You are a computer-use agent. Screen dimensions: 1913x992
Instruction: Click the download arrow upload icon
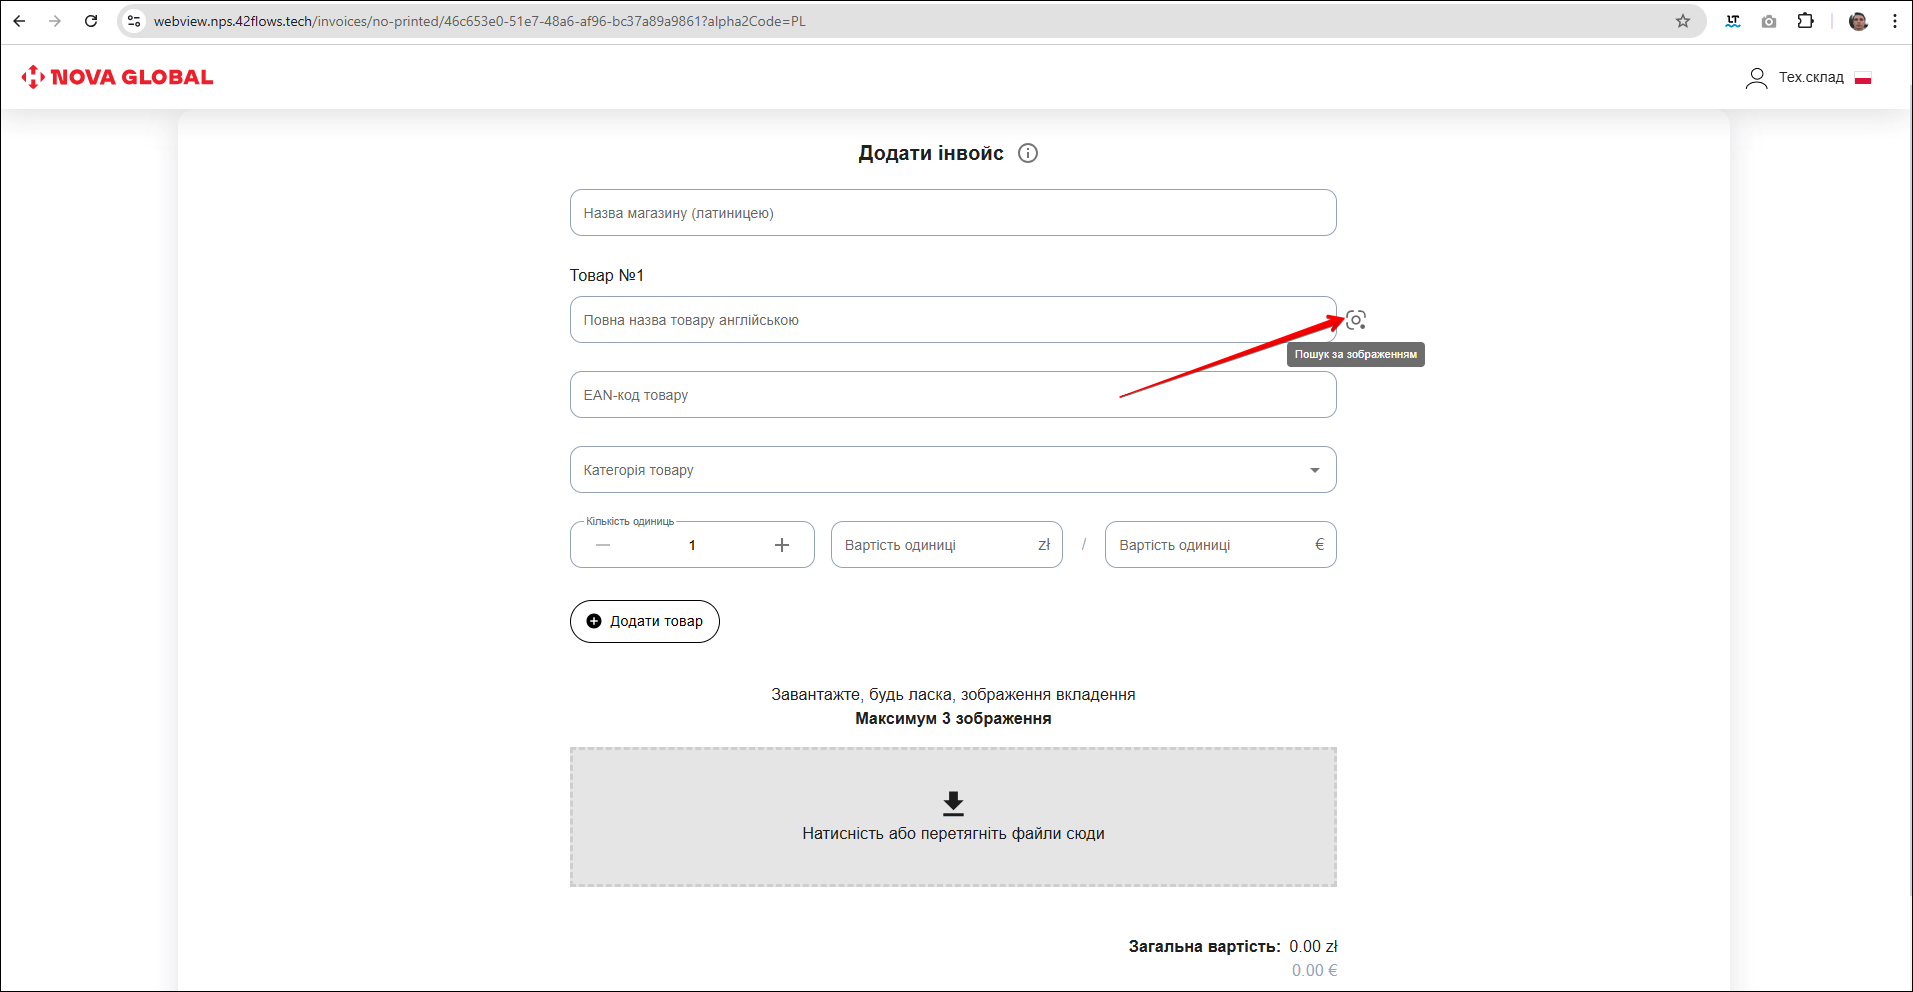coord(953,803)
